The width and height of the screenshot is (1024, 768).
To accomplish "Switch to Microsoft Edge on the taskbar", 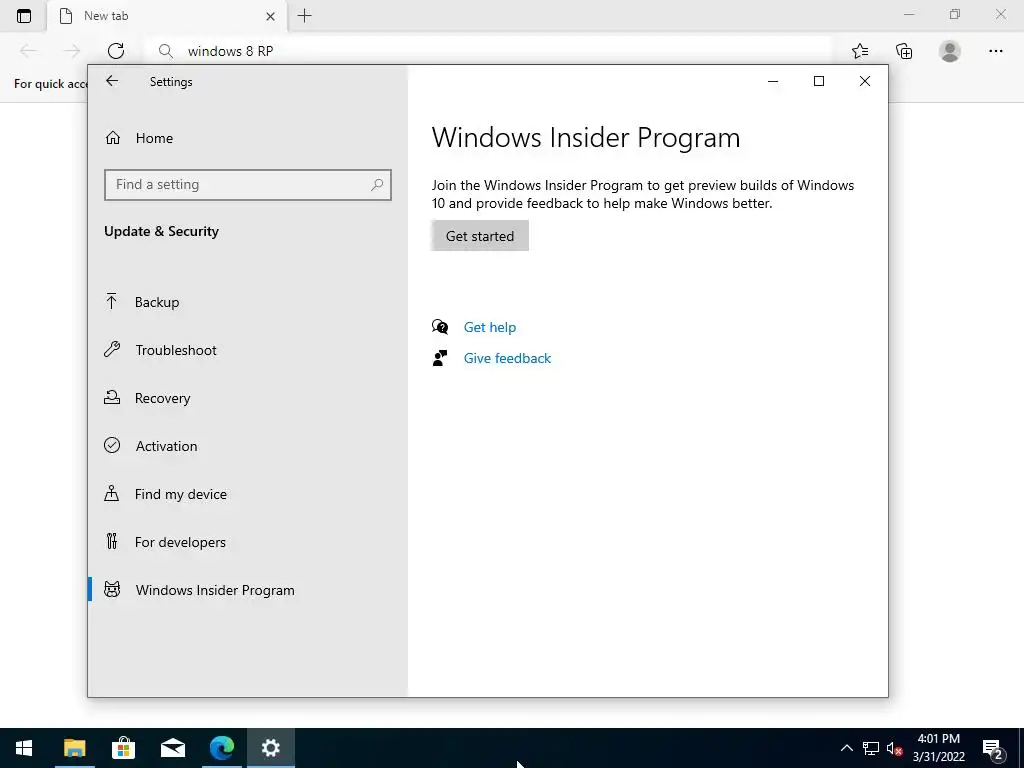I will point(222,748).
